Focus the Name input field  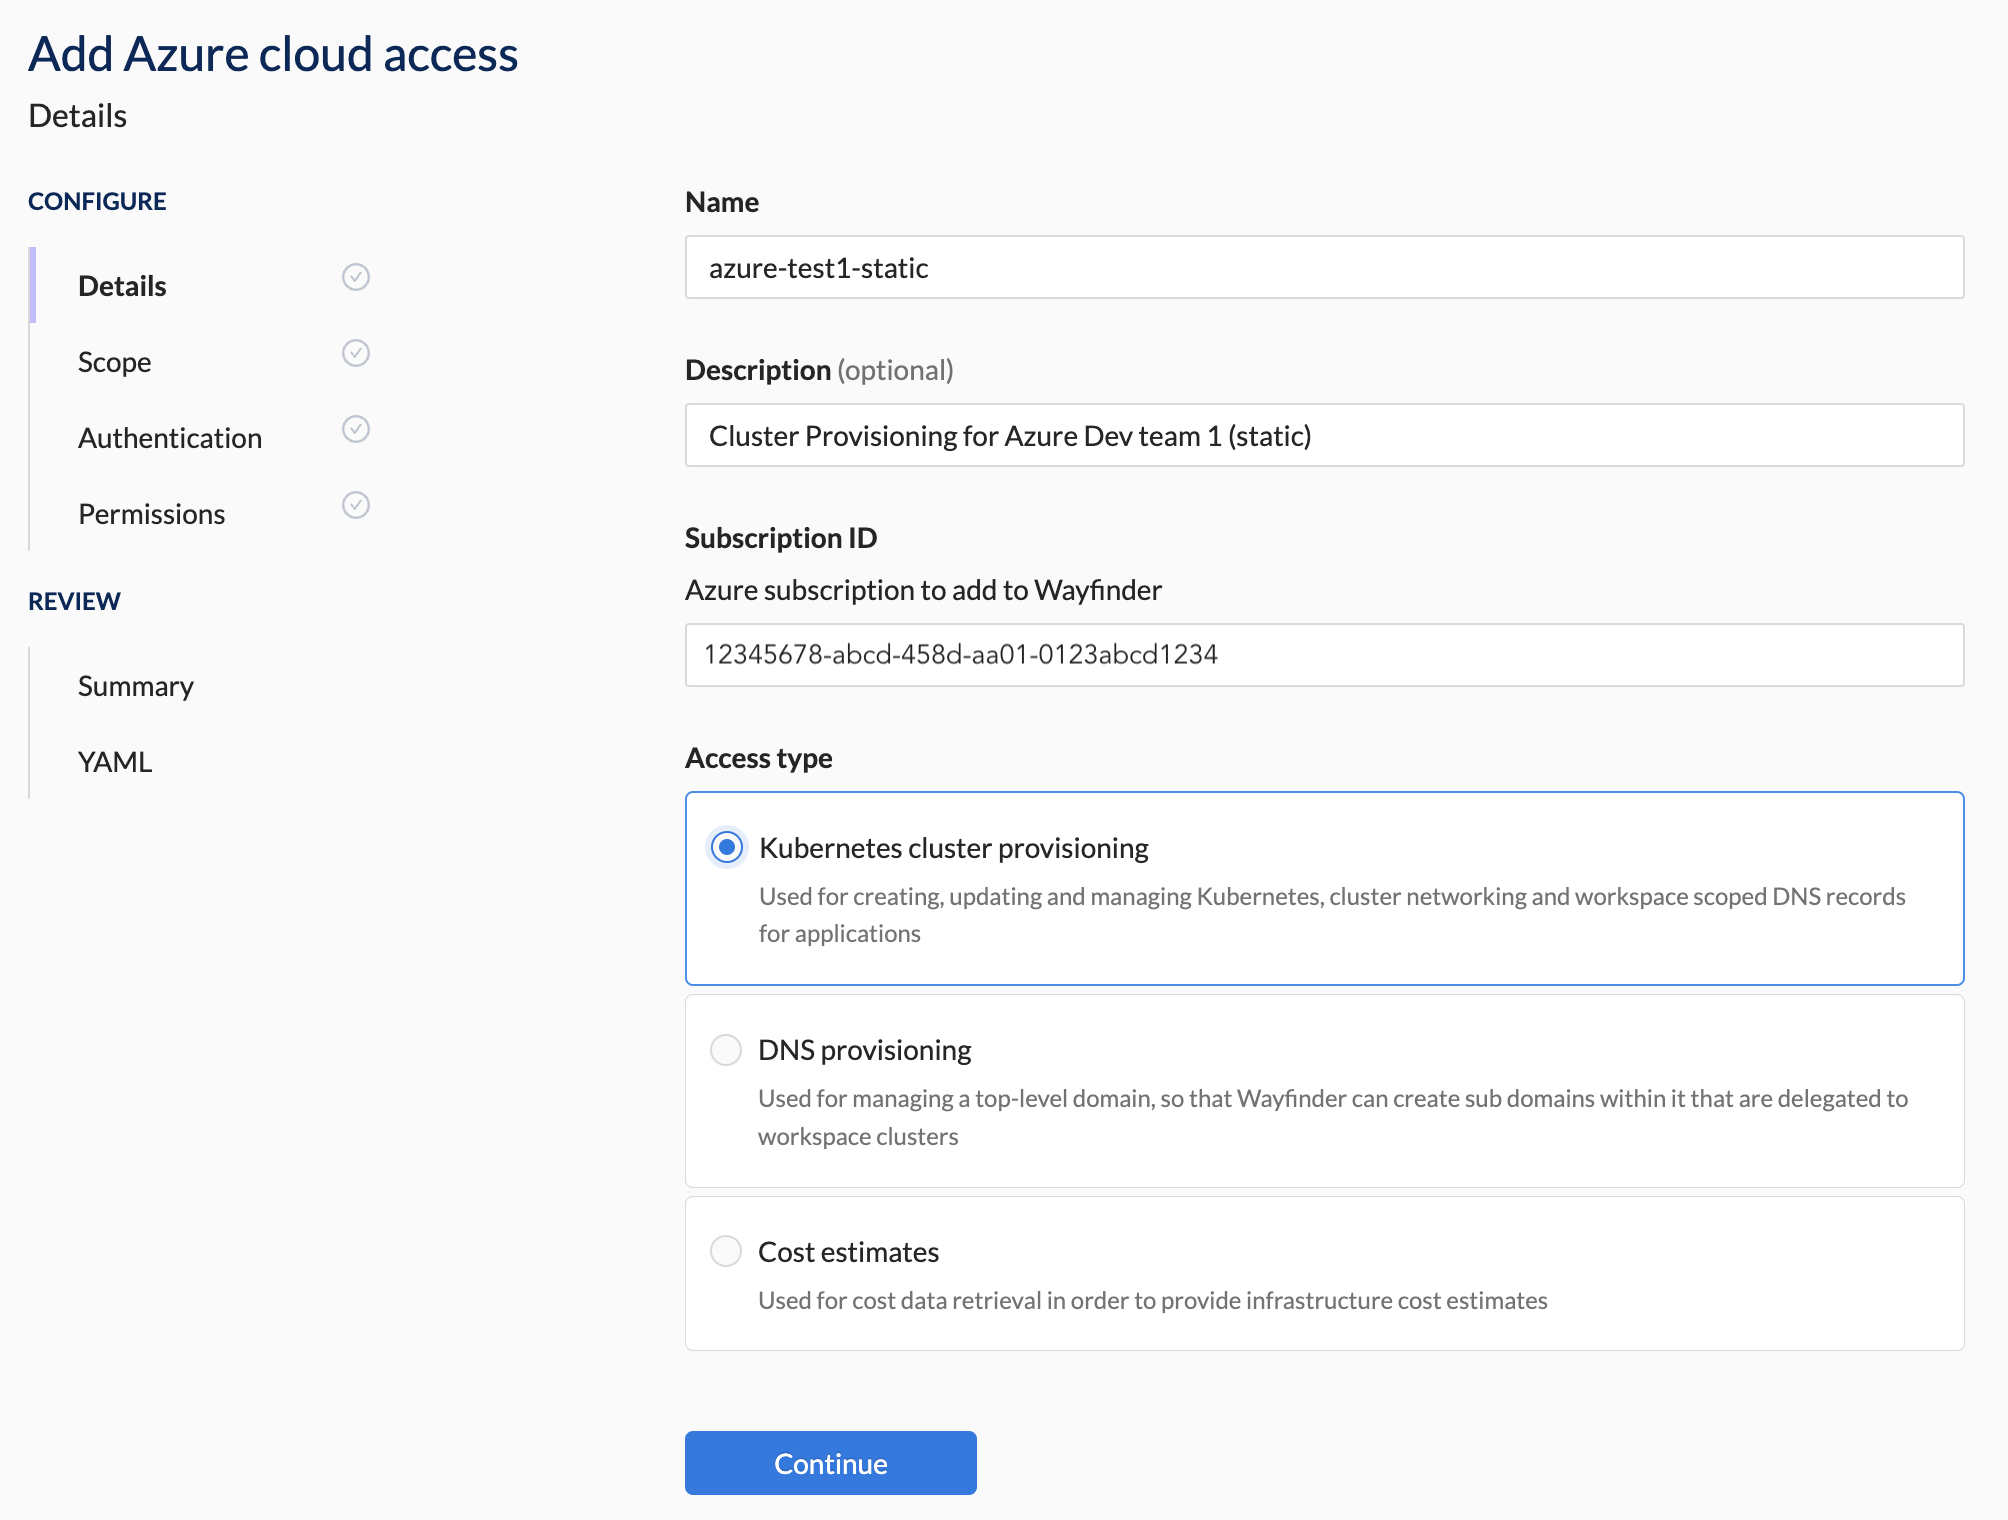pos(1325,267)
